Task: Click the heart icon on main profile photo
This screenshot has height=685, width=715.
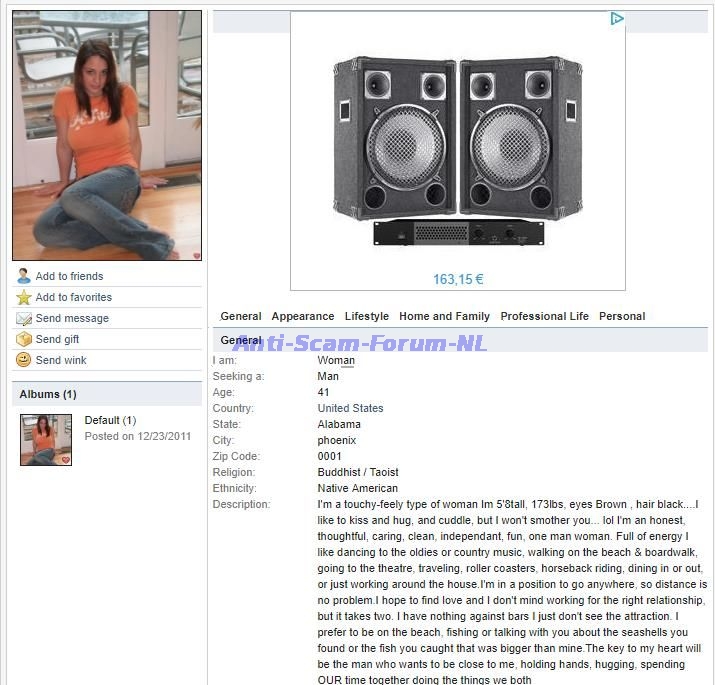Action: point(196,255)
